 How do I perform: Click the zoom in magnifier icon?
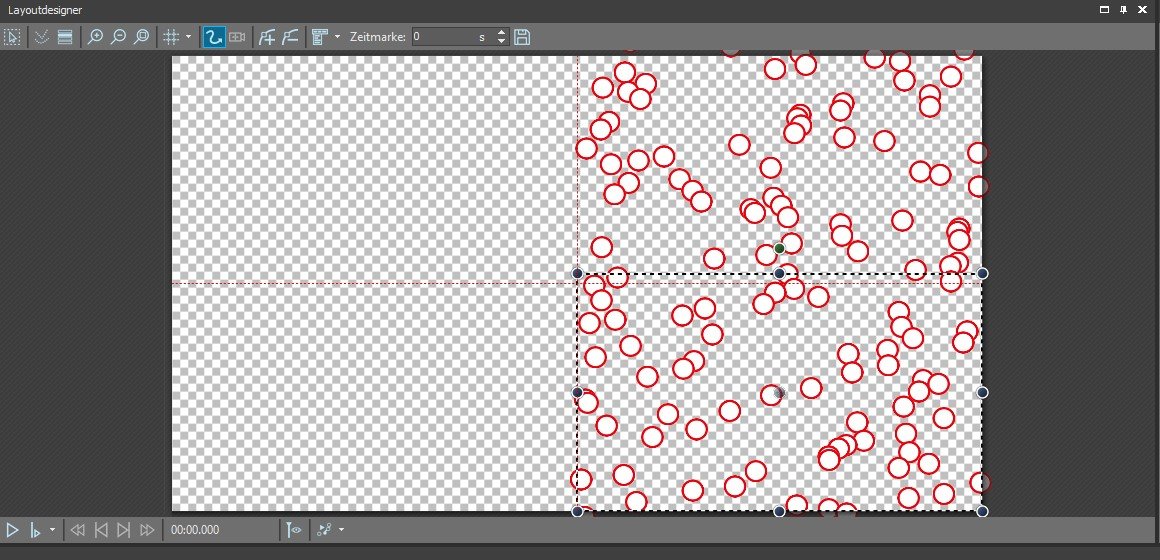(95, 37)
